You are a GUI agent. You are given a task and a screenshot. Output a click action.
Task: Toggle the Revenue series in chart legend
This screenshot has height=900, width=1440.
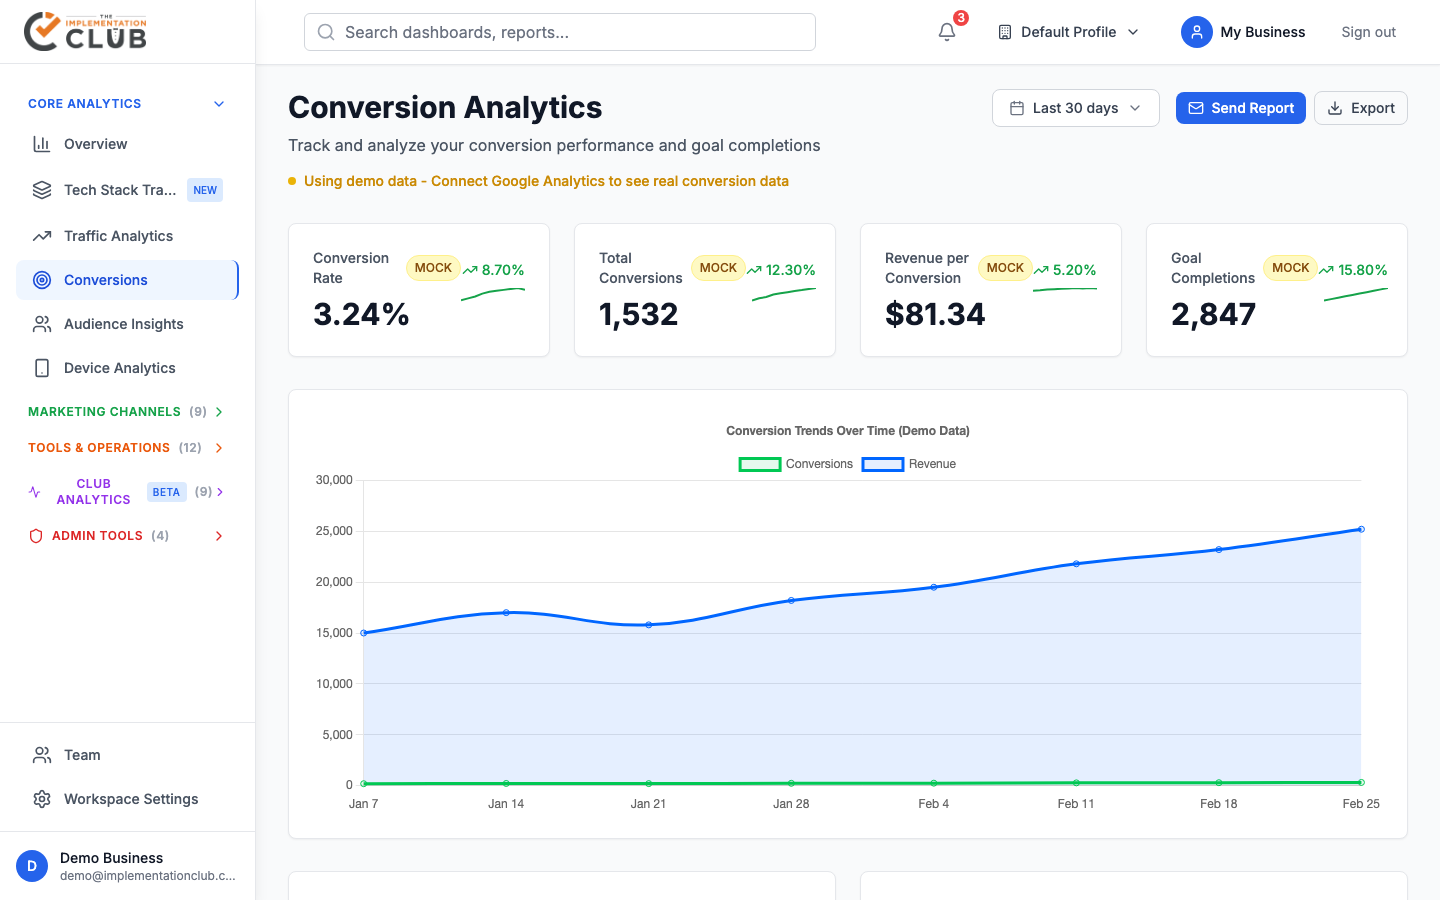[909, 464]
